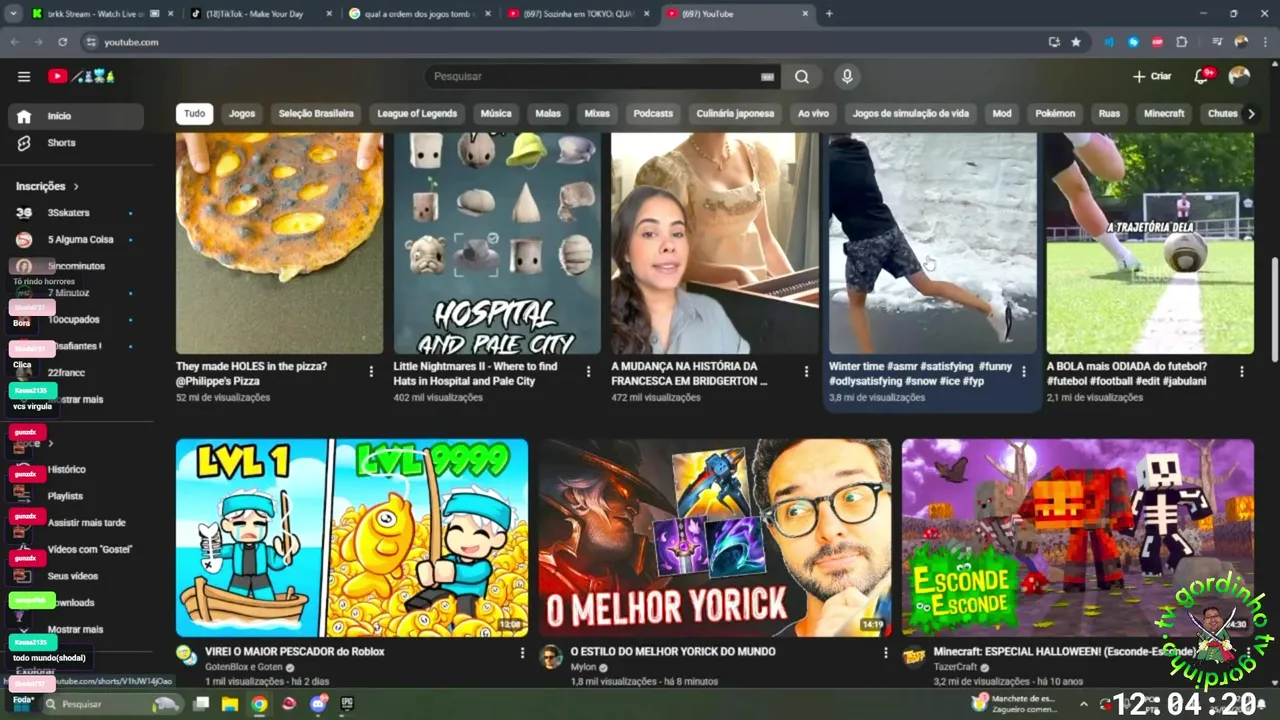Screen dimensions: 1280x720
Task: Select the Minecraft filter chip
Action: pos(1164,113)
